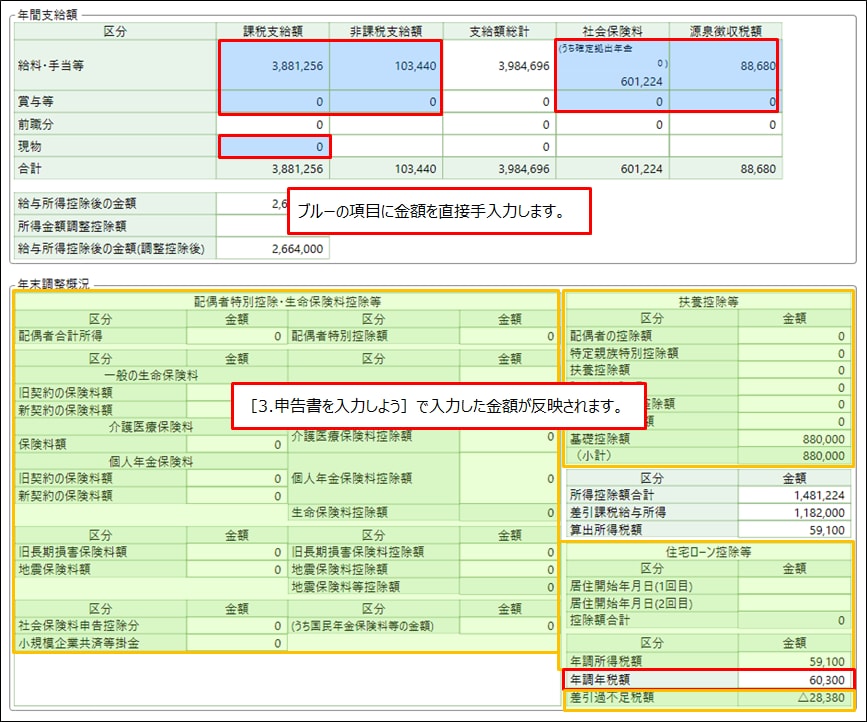The height and width of the screenshot is (722, 867).
Task: Select the 合計 支給額総計 value cell
Action: point(498,170)
